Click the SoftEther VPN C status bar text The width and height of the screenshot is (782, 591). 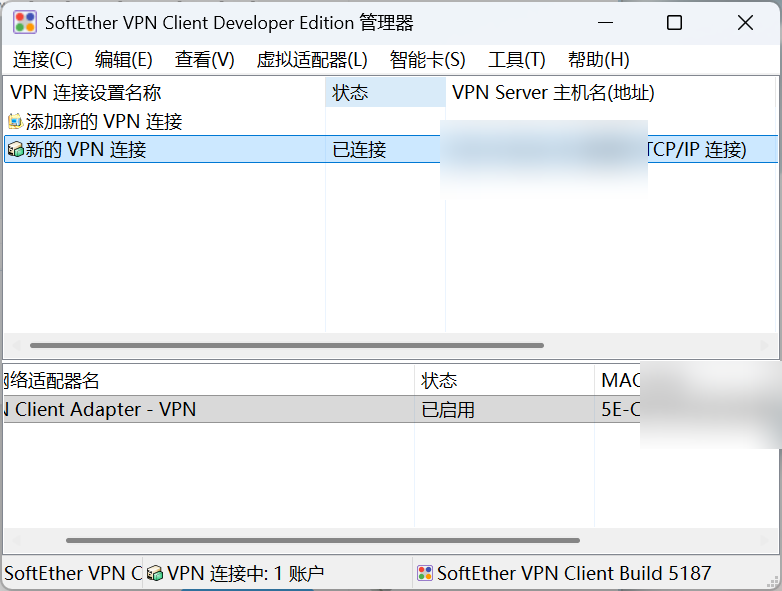pos(73,574)
